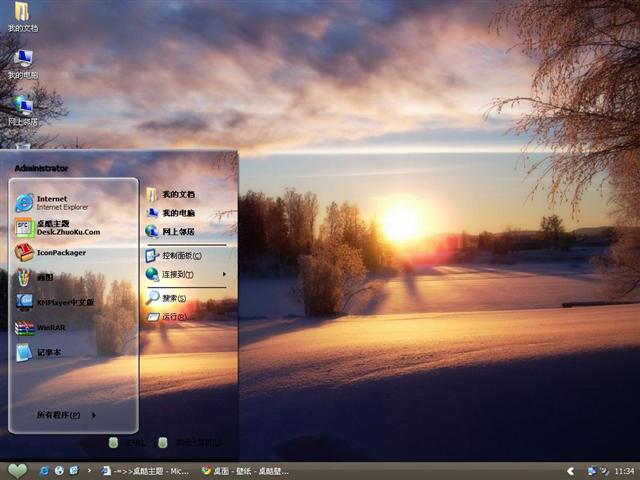Click the 我的电脑 icon on the desktop
The width and height of the screenshot is (640, 480).
coord(22,62)
